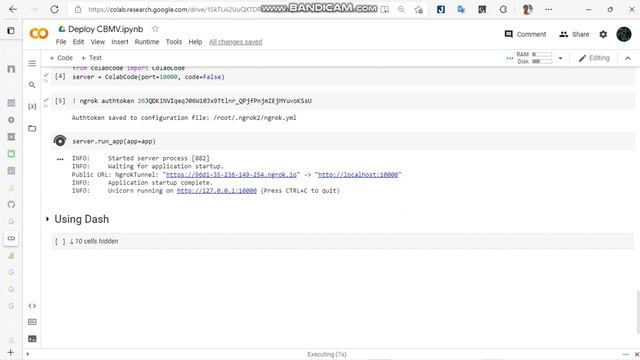
Task: Open the http://localhost:10000 link
Action: tap(358, 174)
